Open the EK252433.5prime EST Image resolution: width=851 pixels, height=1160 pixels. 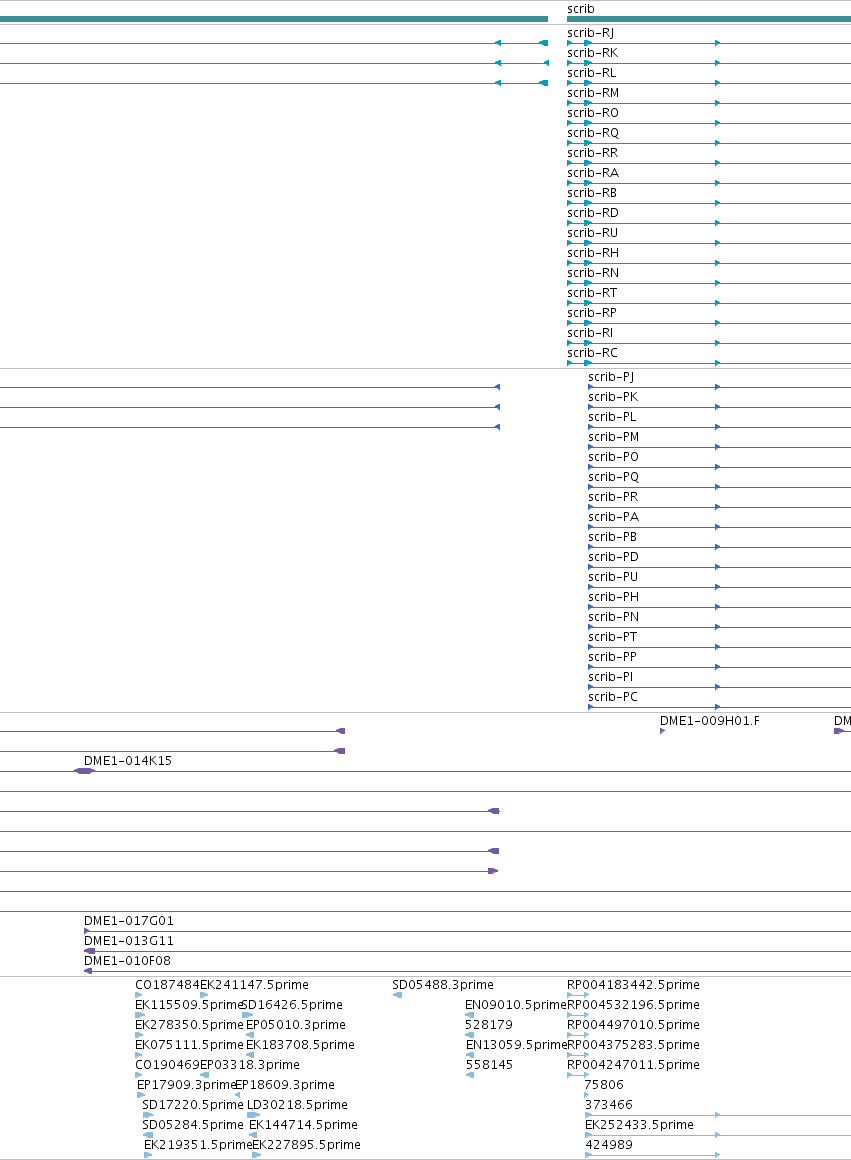(x=639, y=1124)
